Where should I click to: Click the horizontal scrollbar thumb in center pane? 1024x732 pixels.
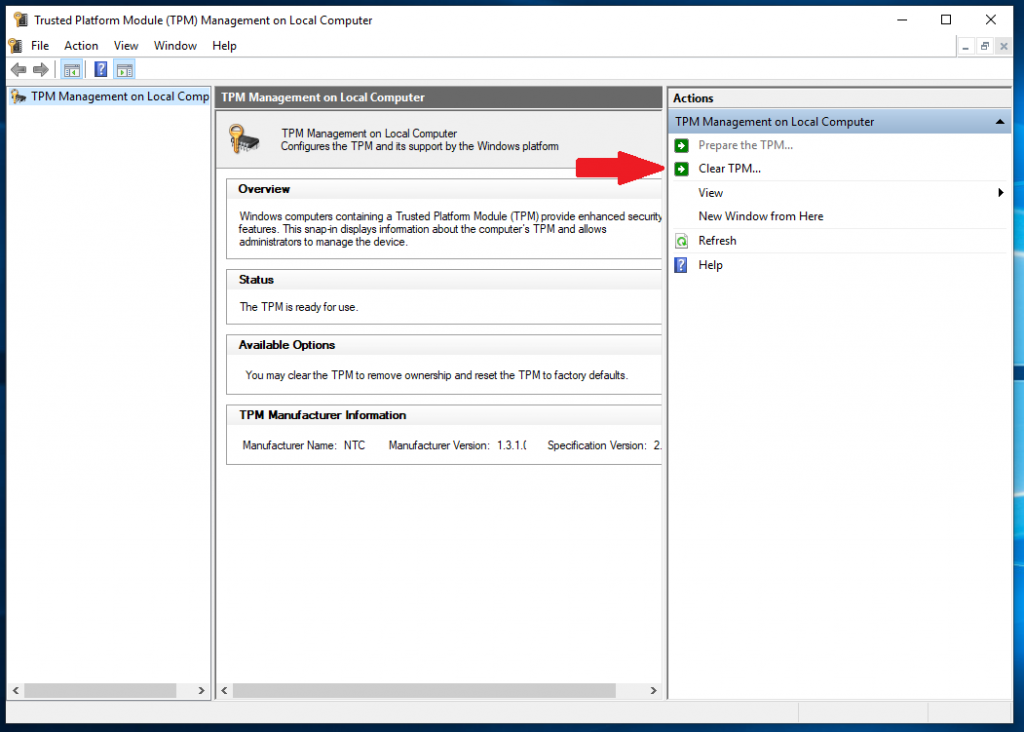tap(424, 690)
